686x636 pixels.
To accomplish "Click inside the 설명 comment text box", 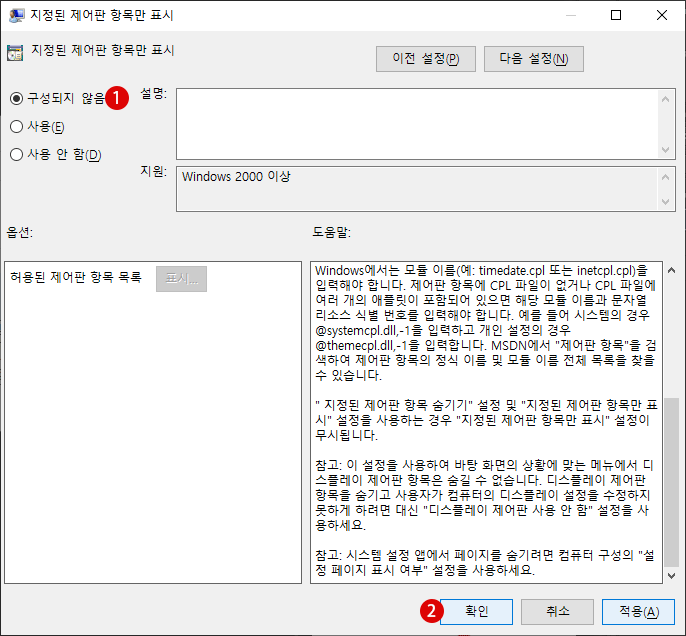I will 418,124.
